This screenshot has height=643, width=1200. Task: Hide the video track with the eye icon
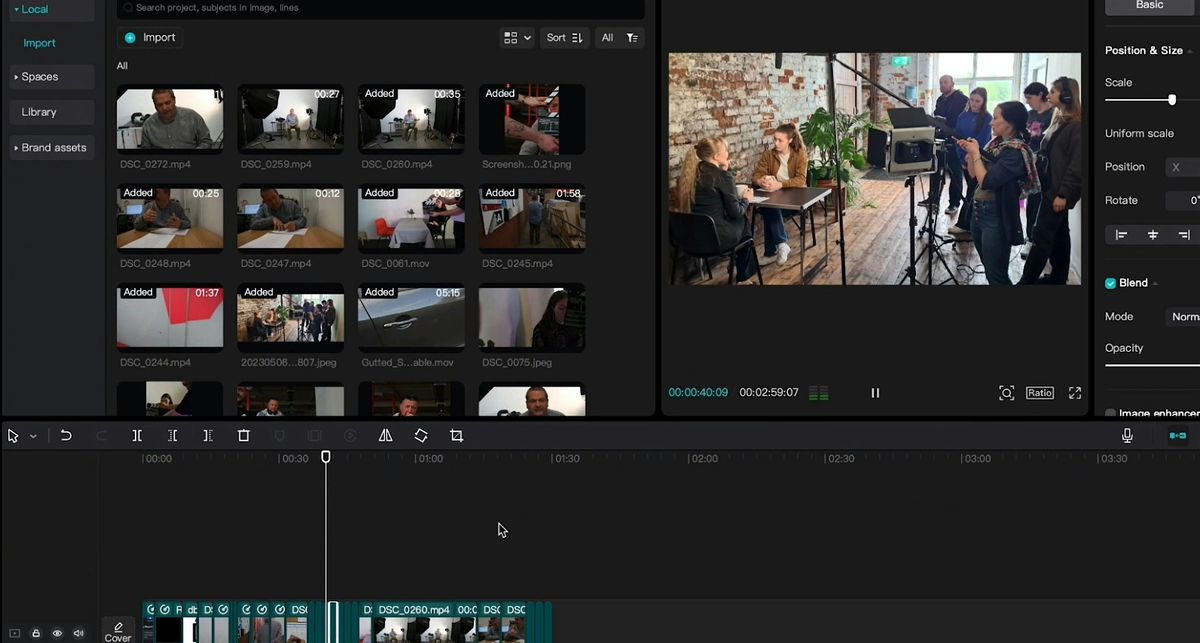point(57,632)
